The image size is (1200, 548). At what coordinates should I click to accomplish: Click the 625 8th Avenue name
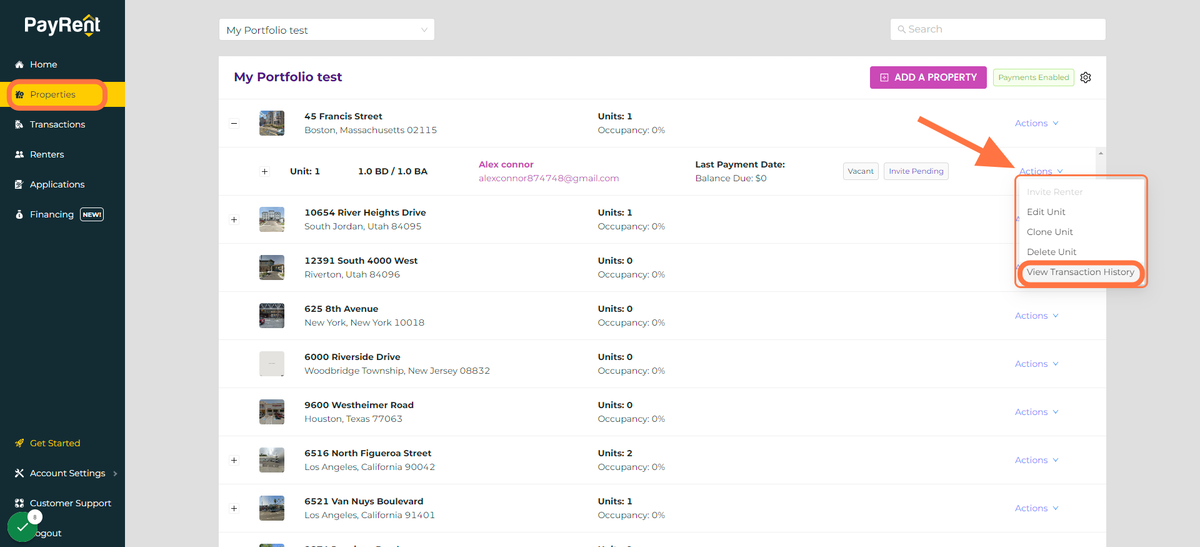[x=341, y=308]
